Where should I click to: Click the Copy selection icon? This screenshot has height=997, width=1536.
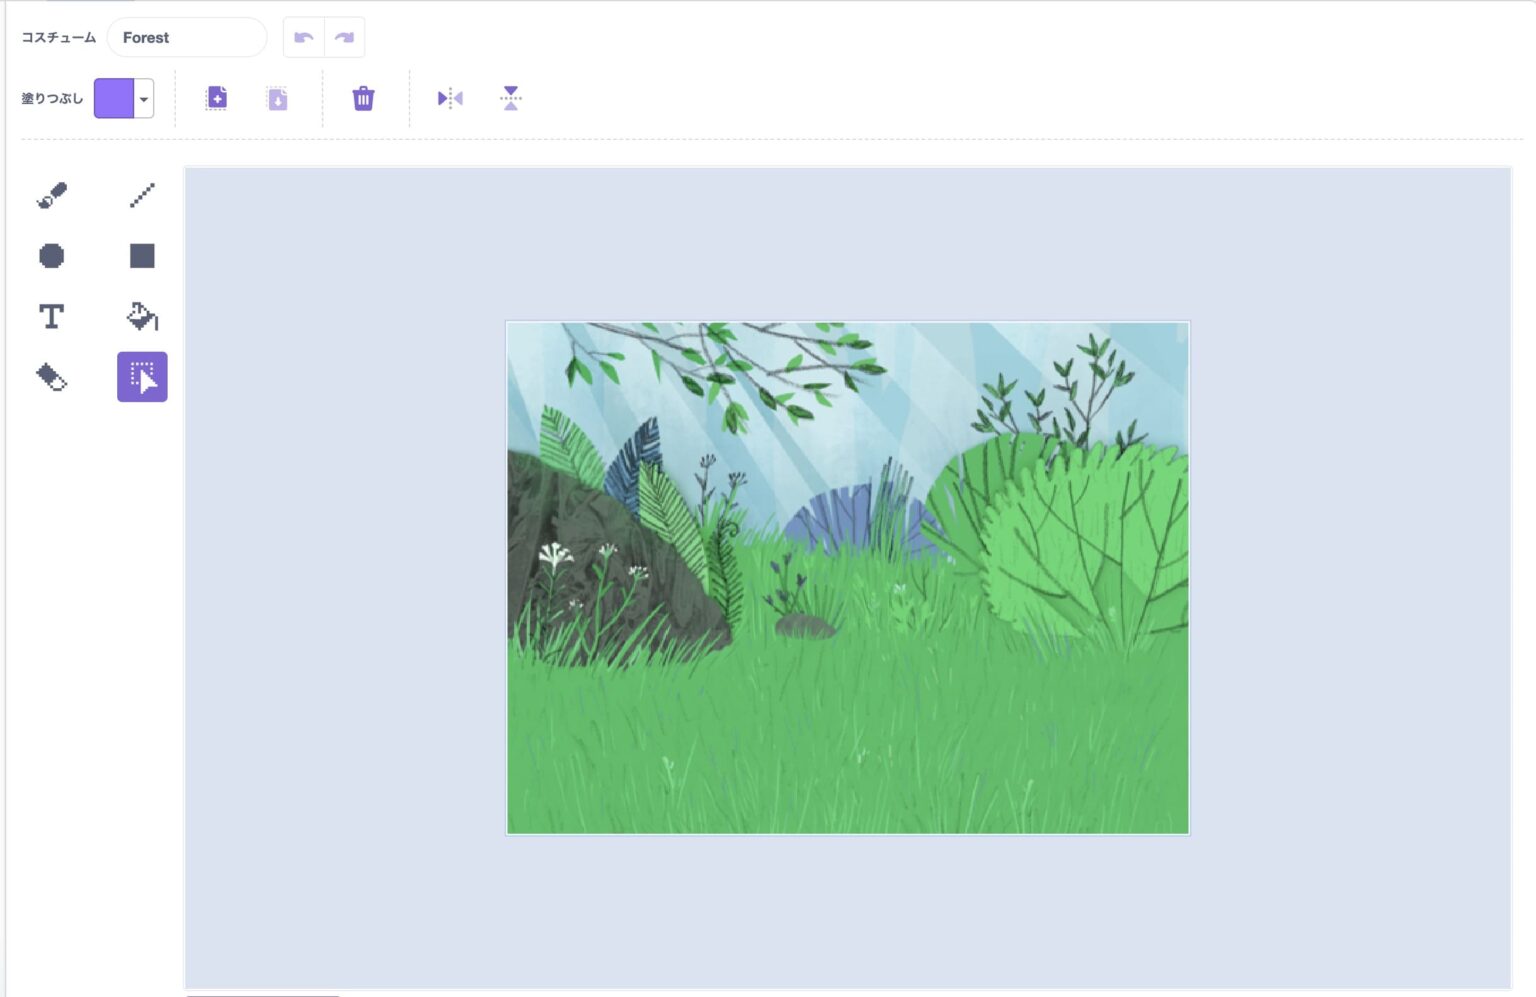[216, 98]
